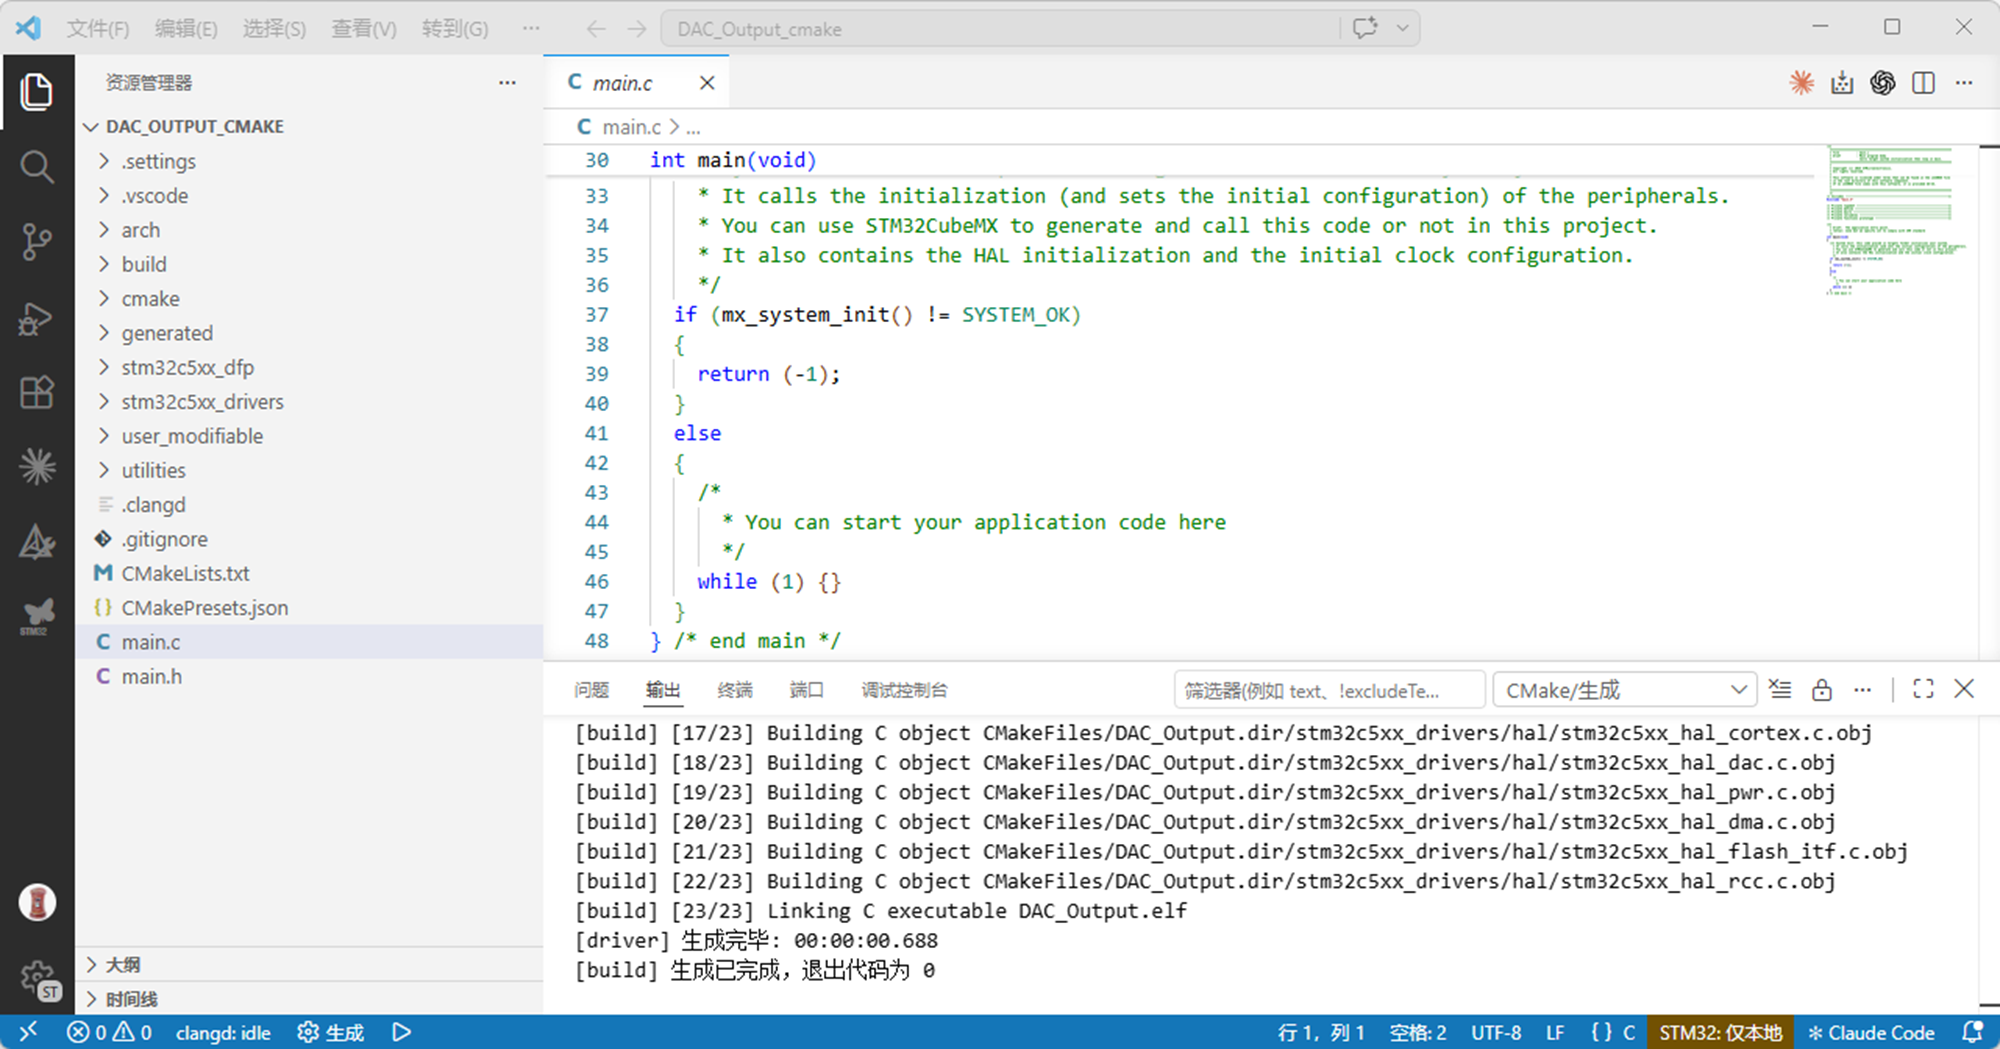Click the ChatGPT icon in editor toolbar
The height and width of the screenshot is (1049, 2000).
pyautogui.click(x=1882, y=83)
